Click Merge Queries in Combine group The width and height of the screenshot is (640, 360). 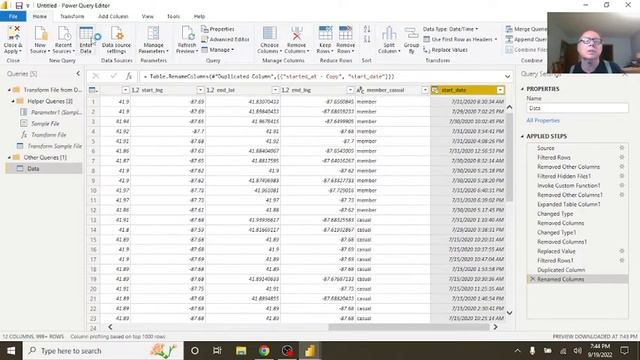point(526,29)
